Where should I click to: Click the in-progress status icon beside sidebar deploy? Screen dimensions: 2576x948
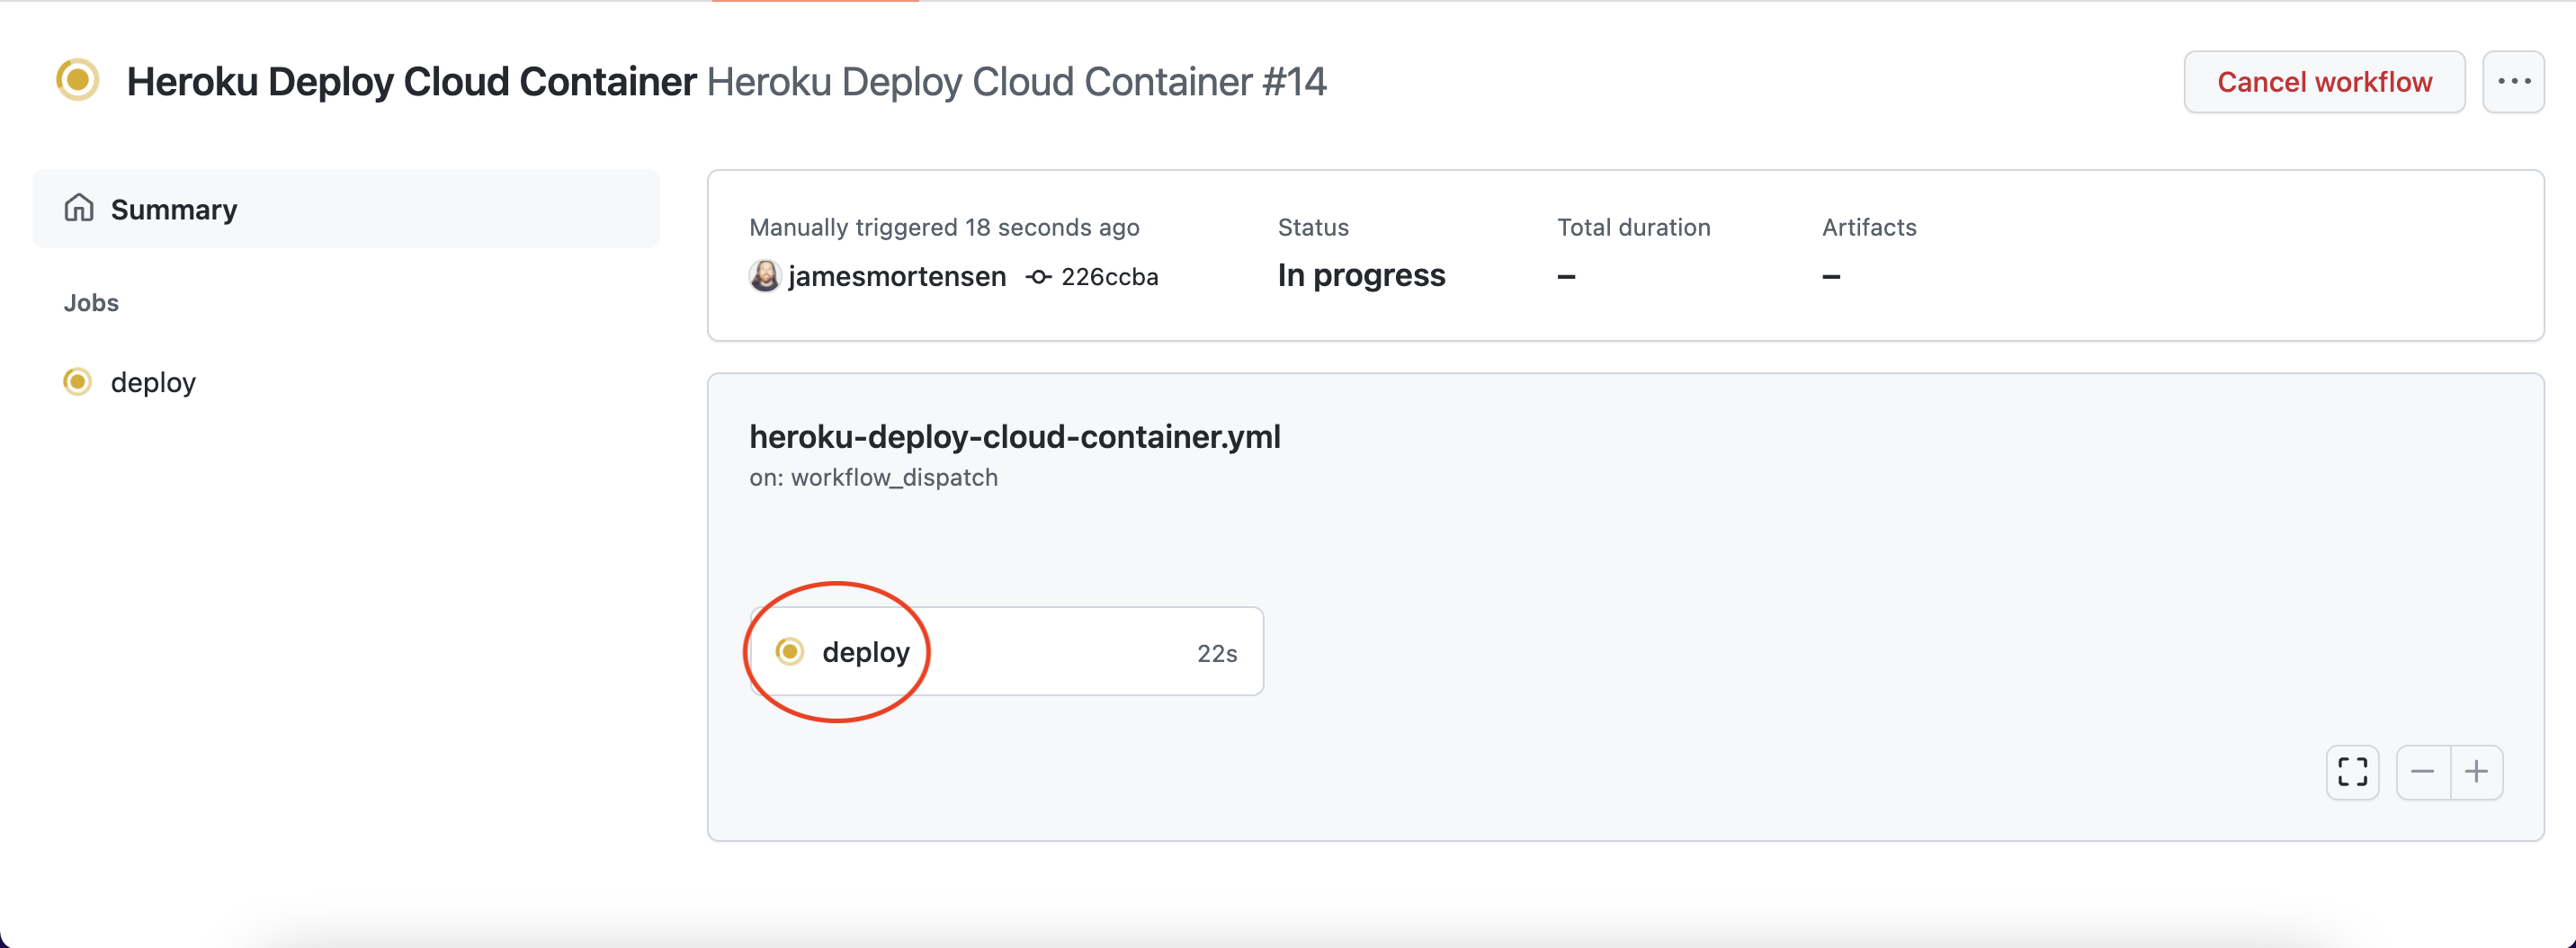pos(78,381)
